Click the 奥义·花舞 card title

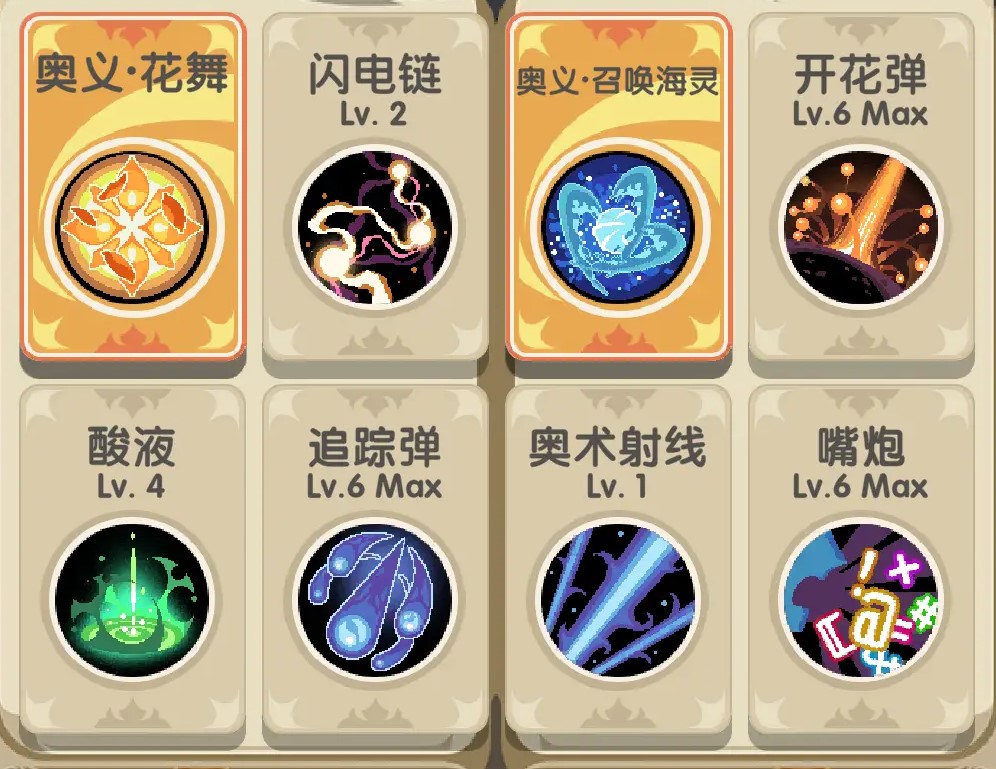pyautogui.click(x=131, y=73)
